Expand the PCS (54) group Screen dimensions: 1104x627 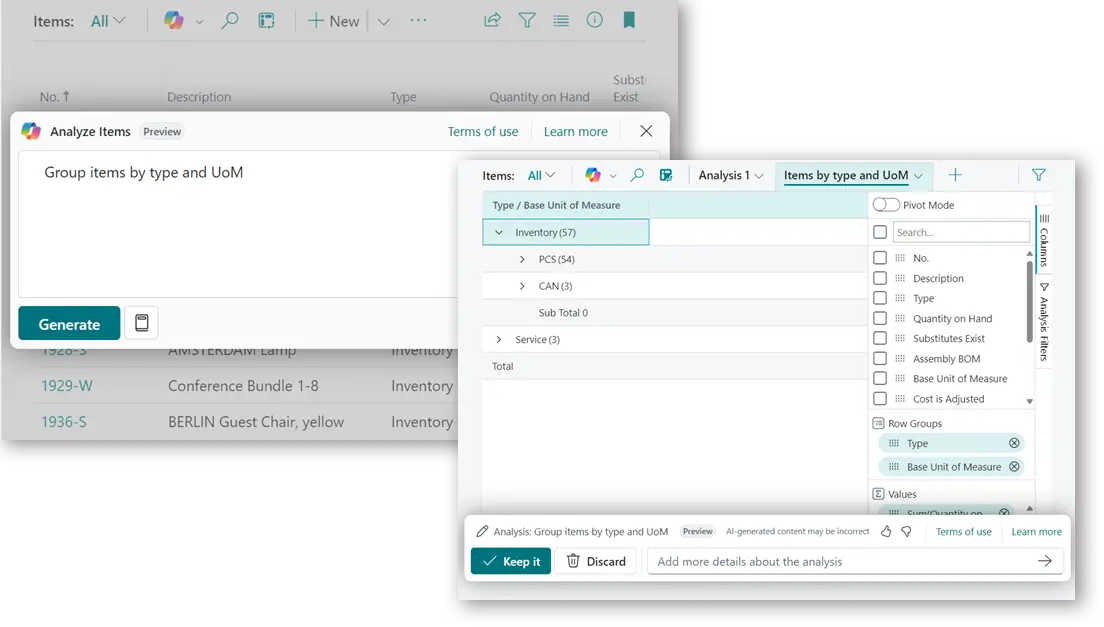522,259
